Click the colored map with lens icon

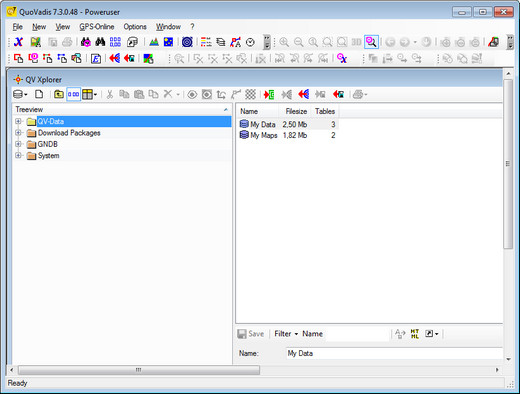[148, 59]
